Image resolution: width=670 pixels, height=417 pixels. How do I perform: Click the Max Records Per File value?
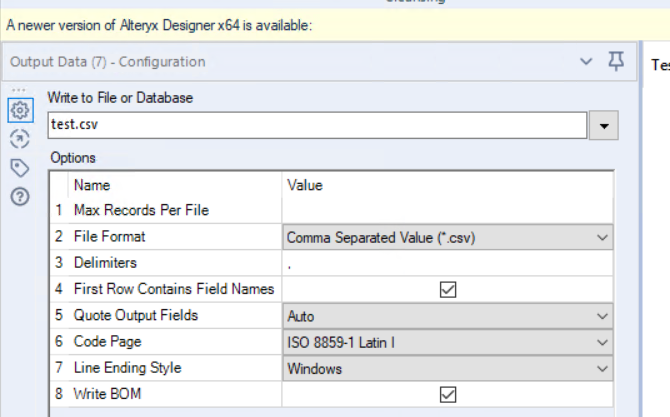[447, 211]
